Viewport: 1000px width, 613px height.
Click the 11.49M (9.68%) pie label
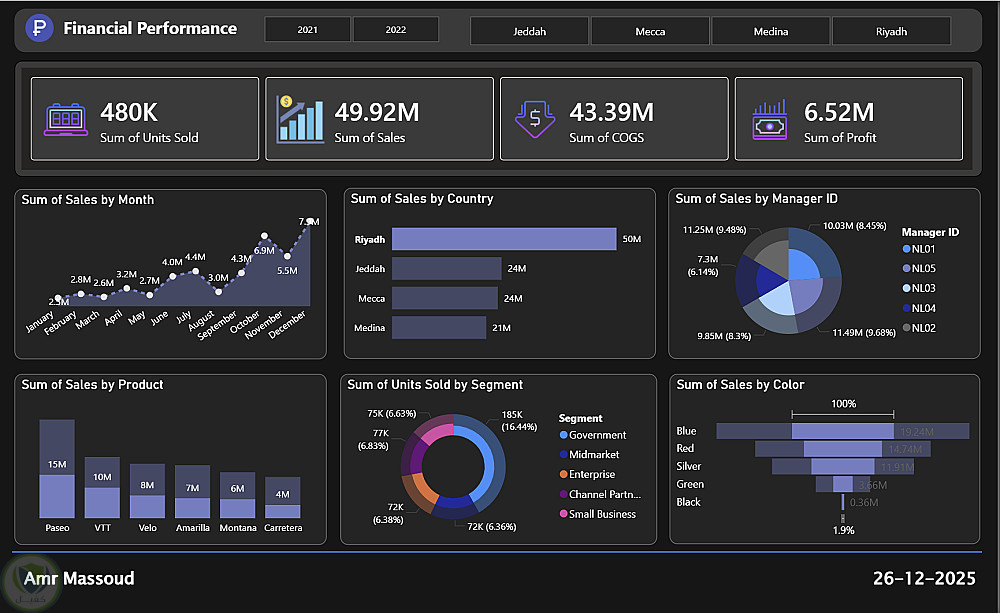click(x=864, y=332)
